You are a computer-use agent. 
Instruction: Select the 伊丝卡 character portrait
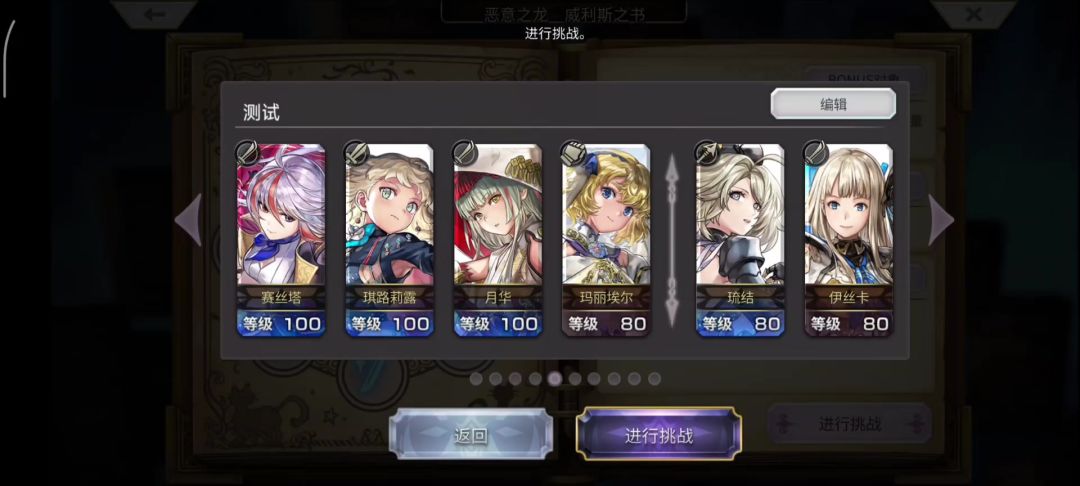pyautogui.click(x=849, y=214)
